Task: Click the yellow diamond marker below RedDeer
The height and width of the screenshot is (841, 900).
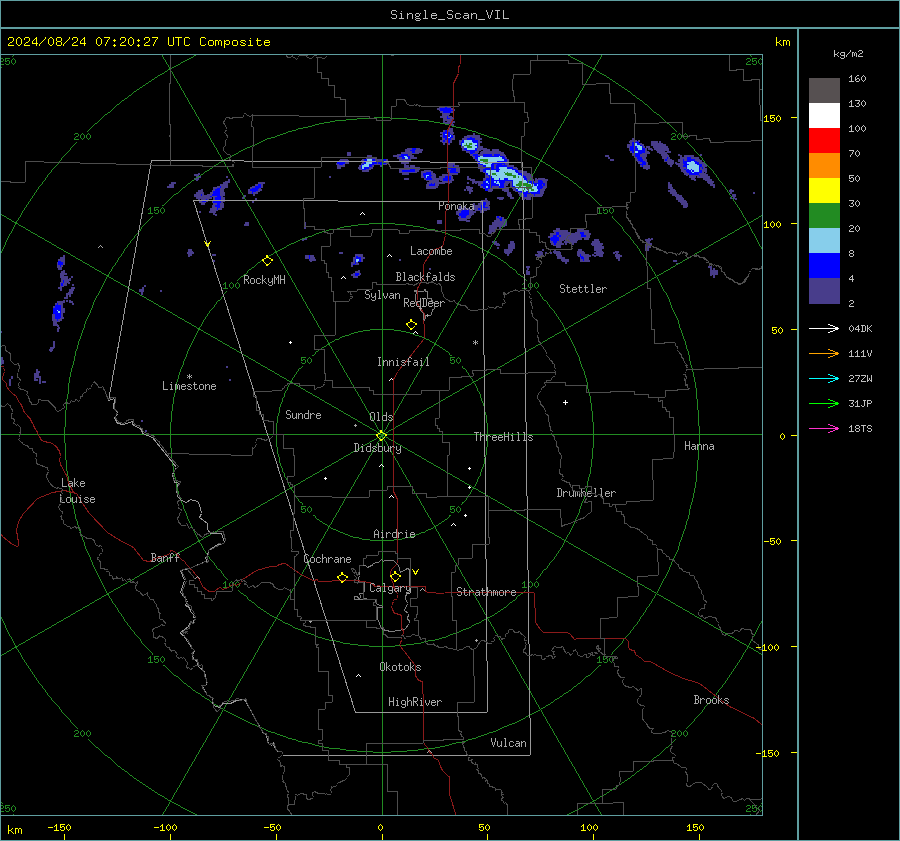Action: (x=411, y=325)
